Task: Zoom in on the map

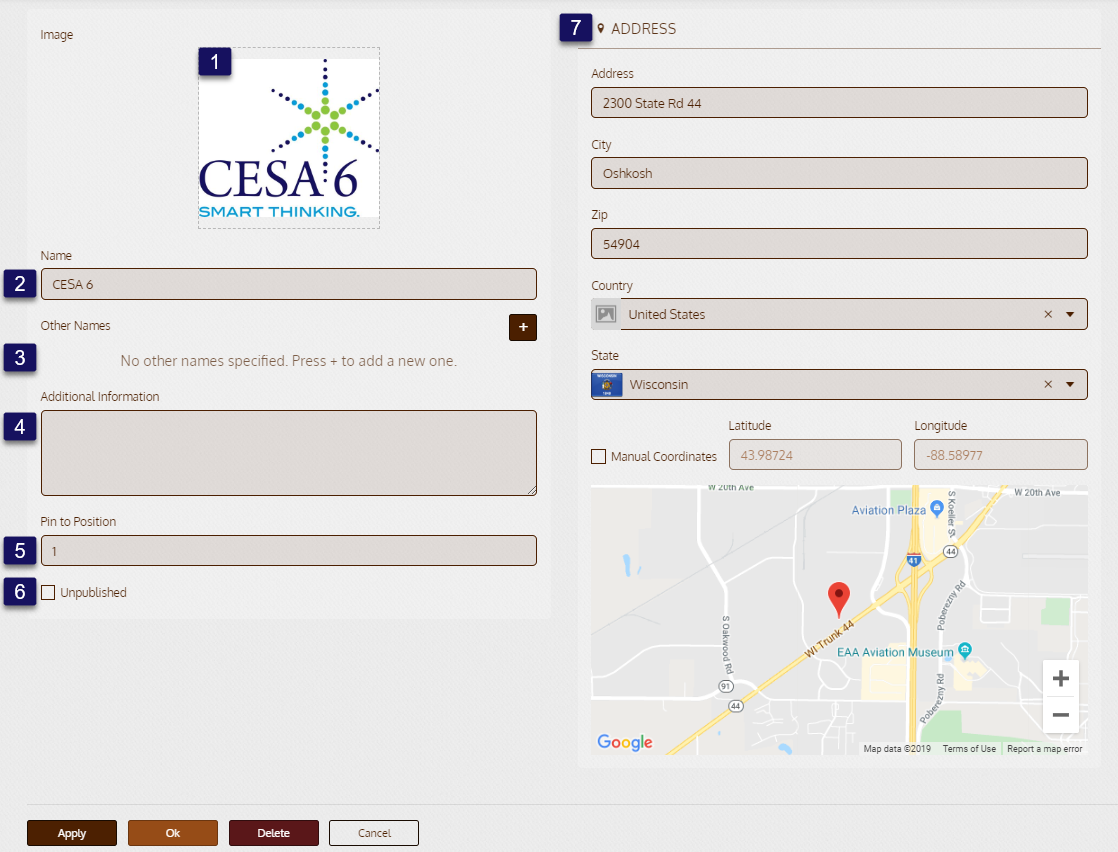Action: click(x=1060, y=678)
